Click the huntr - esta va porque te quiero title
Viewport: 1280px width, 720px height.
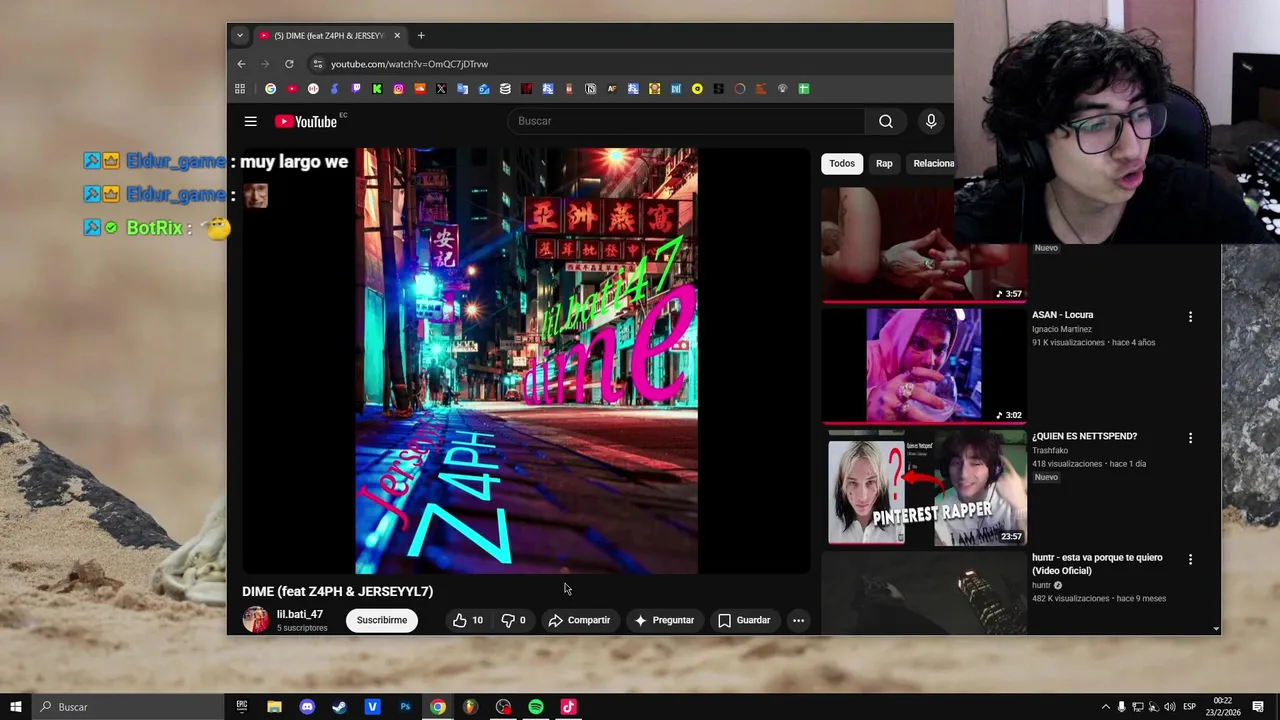[1097, 564]
